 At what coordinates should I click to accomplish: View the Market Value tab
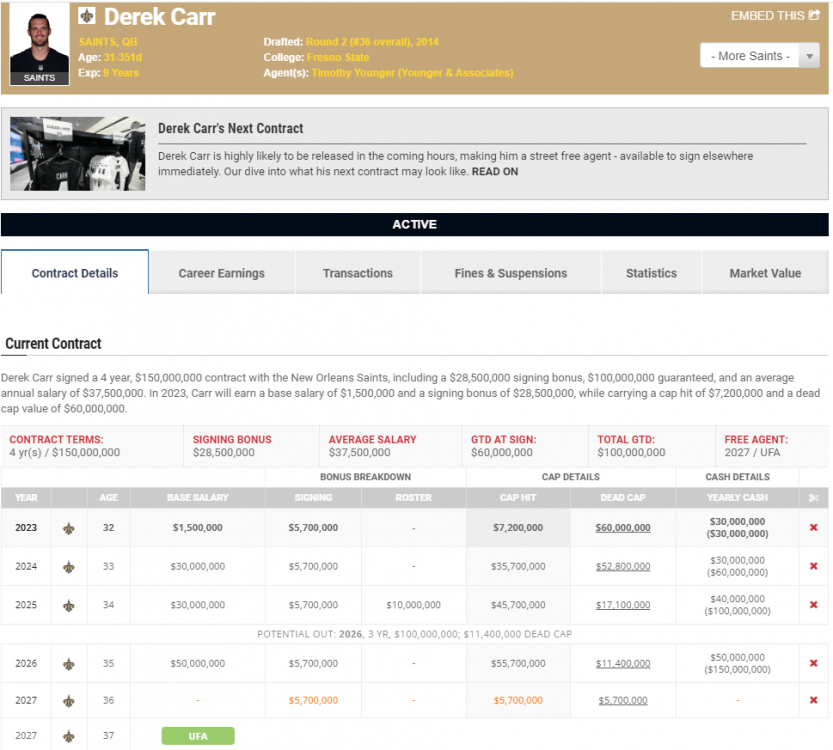click(765, 273)
